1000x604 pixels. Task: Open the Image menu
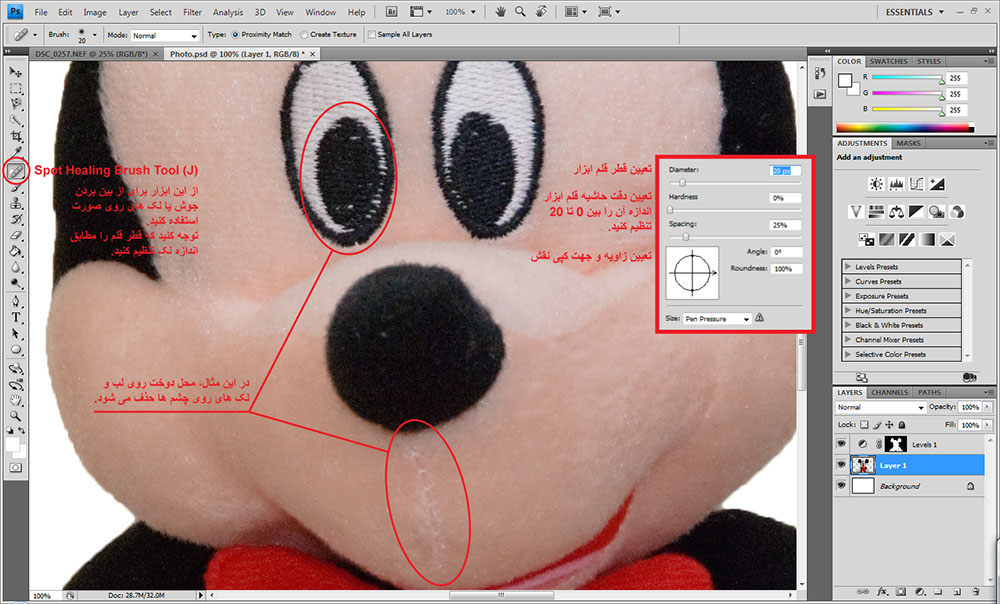95,12
